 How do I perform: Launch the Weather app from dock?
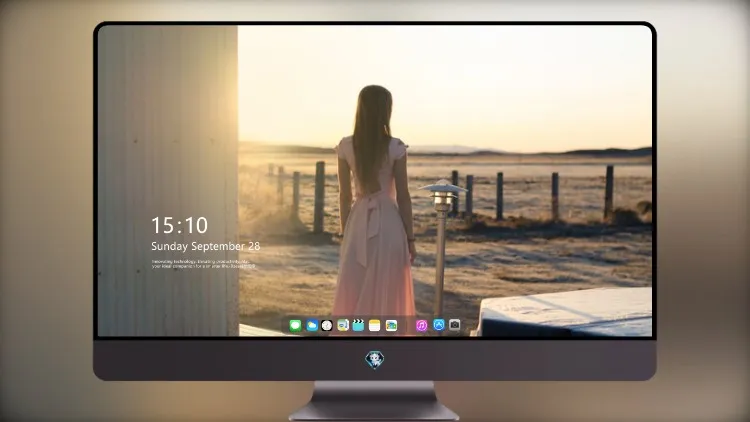[x=312, y=326]
